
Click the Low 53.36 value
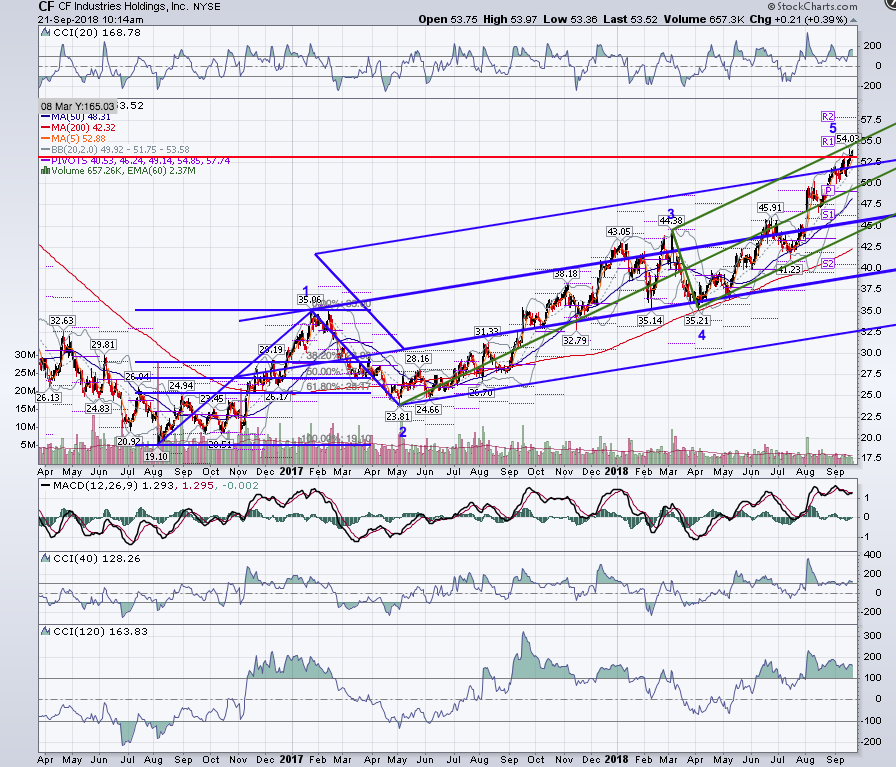tap(570, 19)
